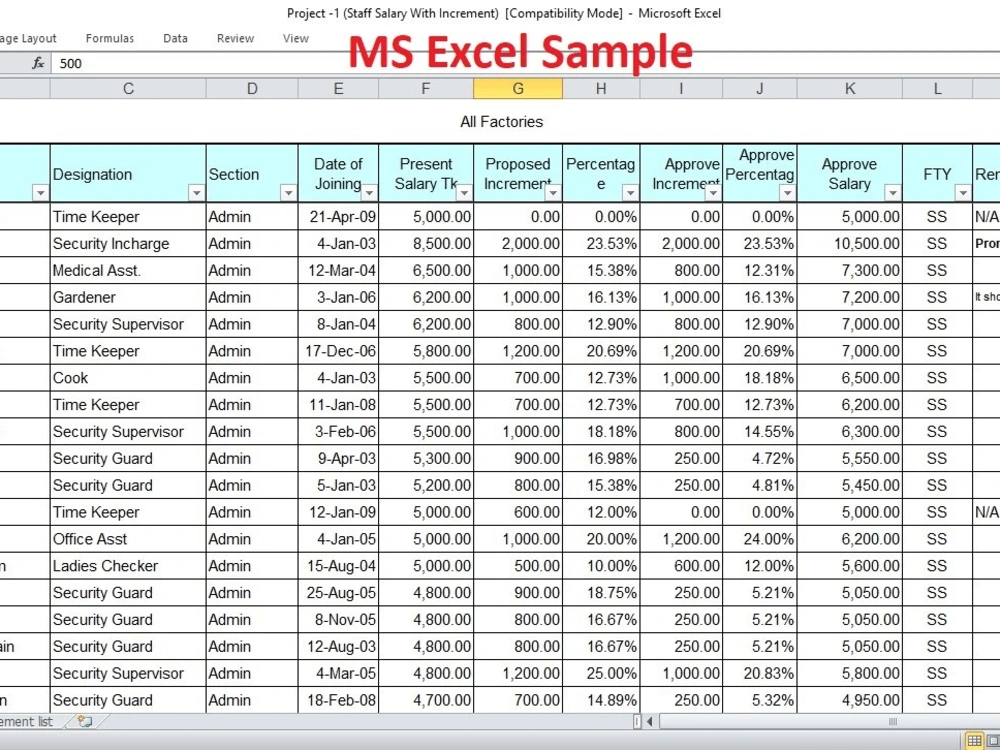
Task: Switch to Normal view in the status bar
Action: 974,740
